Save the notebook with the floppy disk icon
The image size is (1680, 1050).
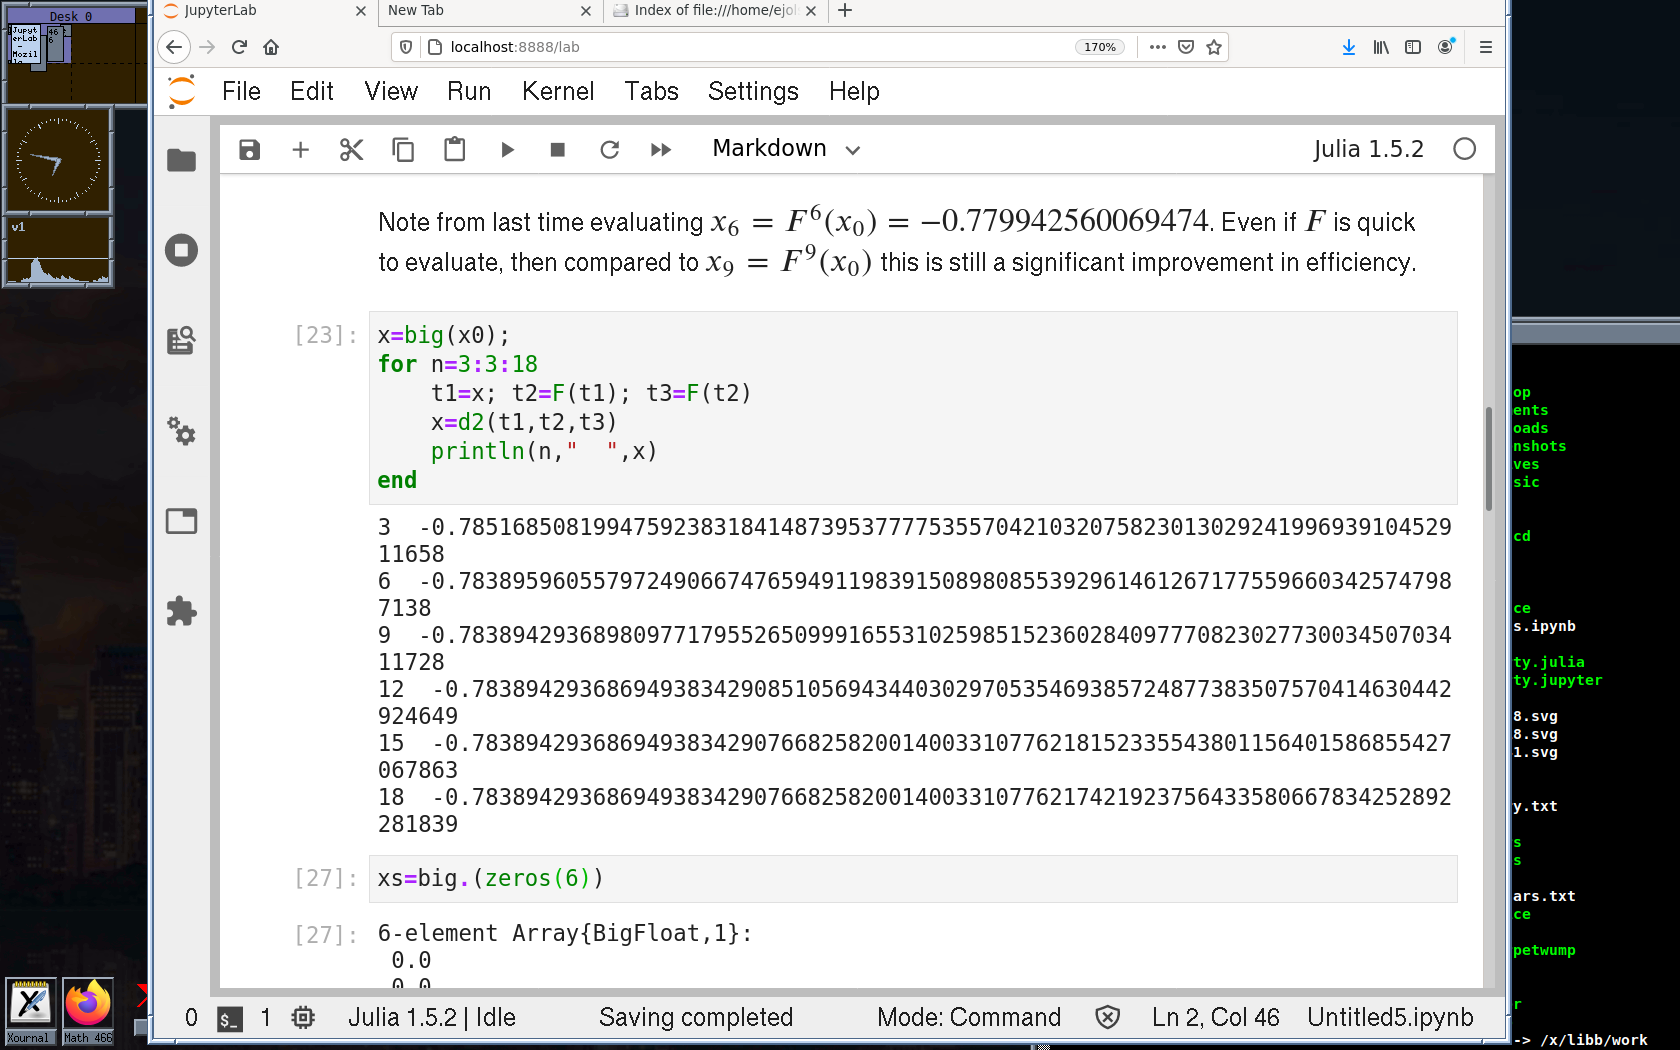pos(249,150)
